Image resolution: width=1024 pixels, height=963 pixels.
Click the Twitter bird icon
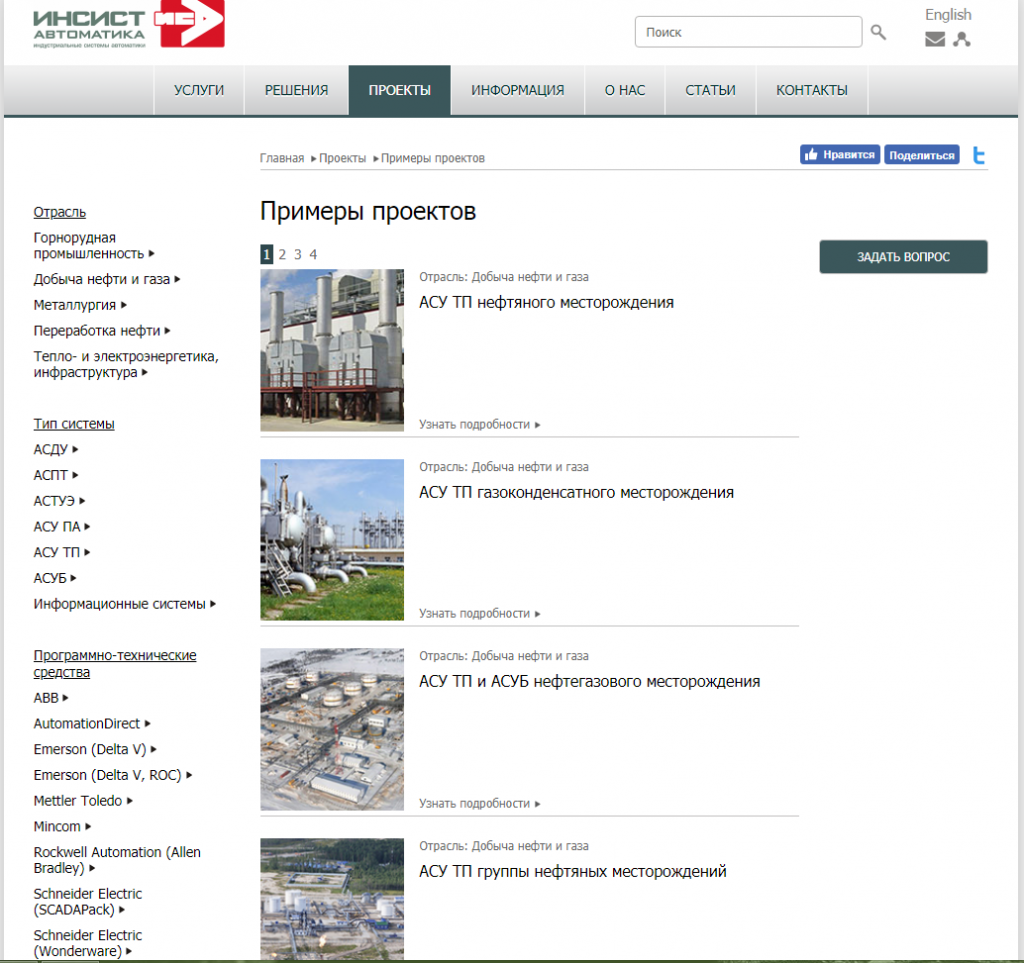click(x=979, y=155)
